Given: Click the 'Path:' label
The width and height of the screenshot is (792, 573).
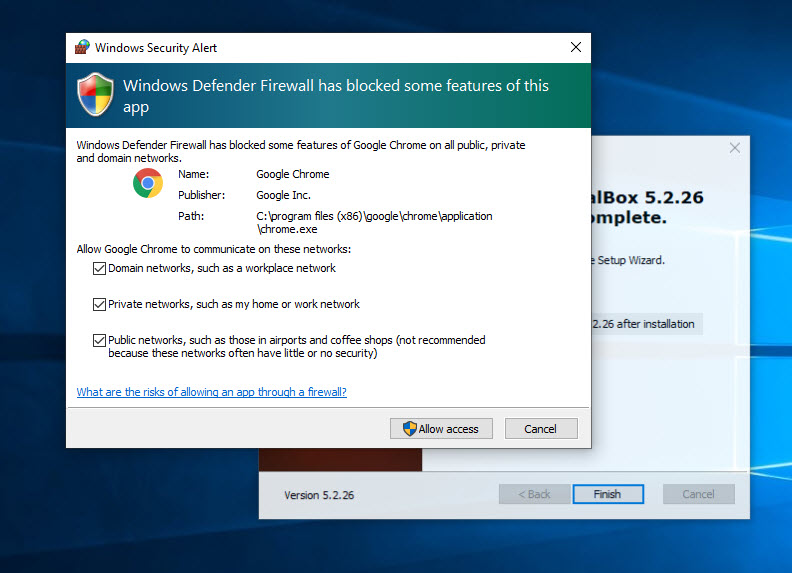Looking at the screenshot, I should tap(191, 216).
